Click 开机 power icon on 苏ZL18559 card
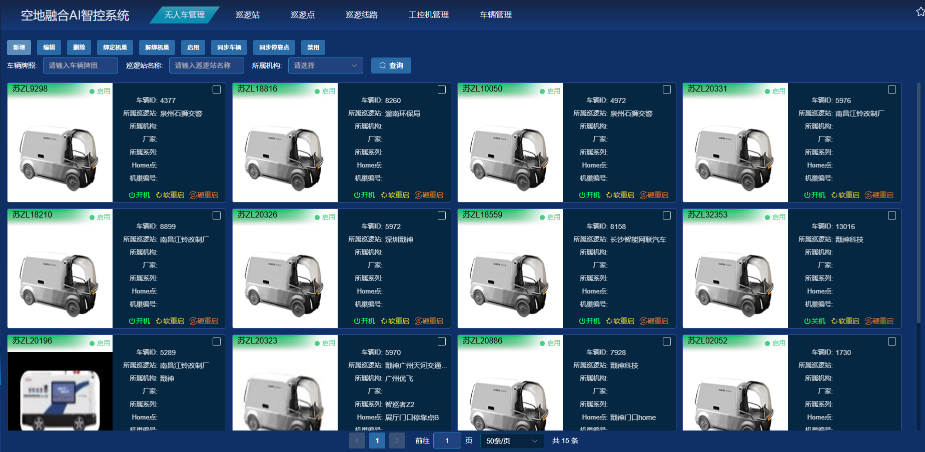This screenshot has width=925, height=452. pyautogui.click(x=583, y=321)
